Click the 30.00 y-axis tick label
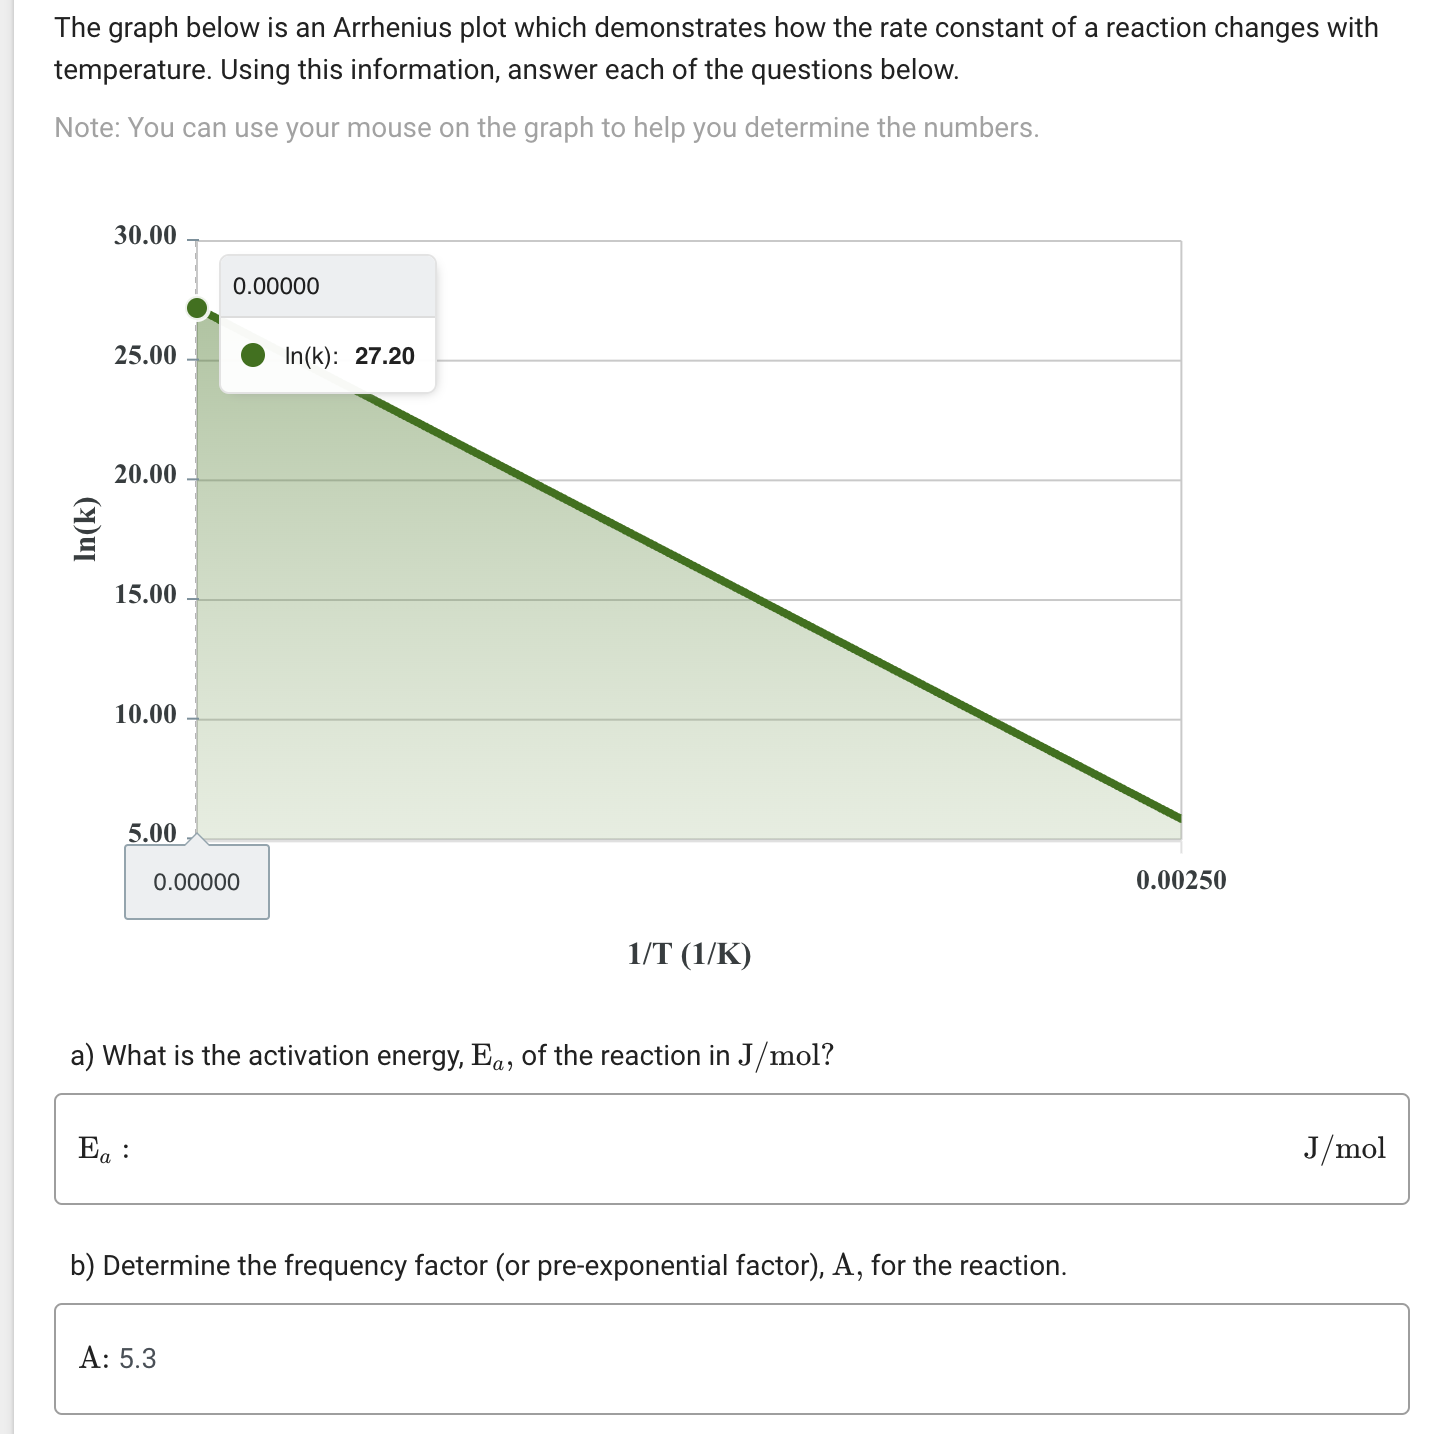Image resolution: width=1448 pixels, height=1434 pixels. click(145, 236)
